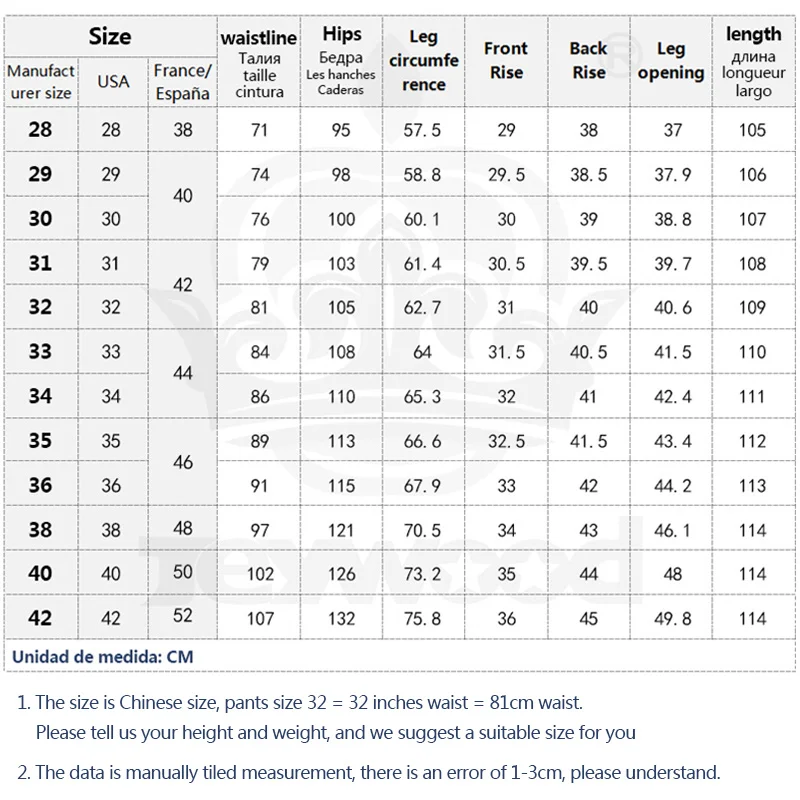Click the USA subheader cell
This screenshot has height=800, width=800.
point(112,81)
